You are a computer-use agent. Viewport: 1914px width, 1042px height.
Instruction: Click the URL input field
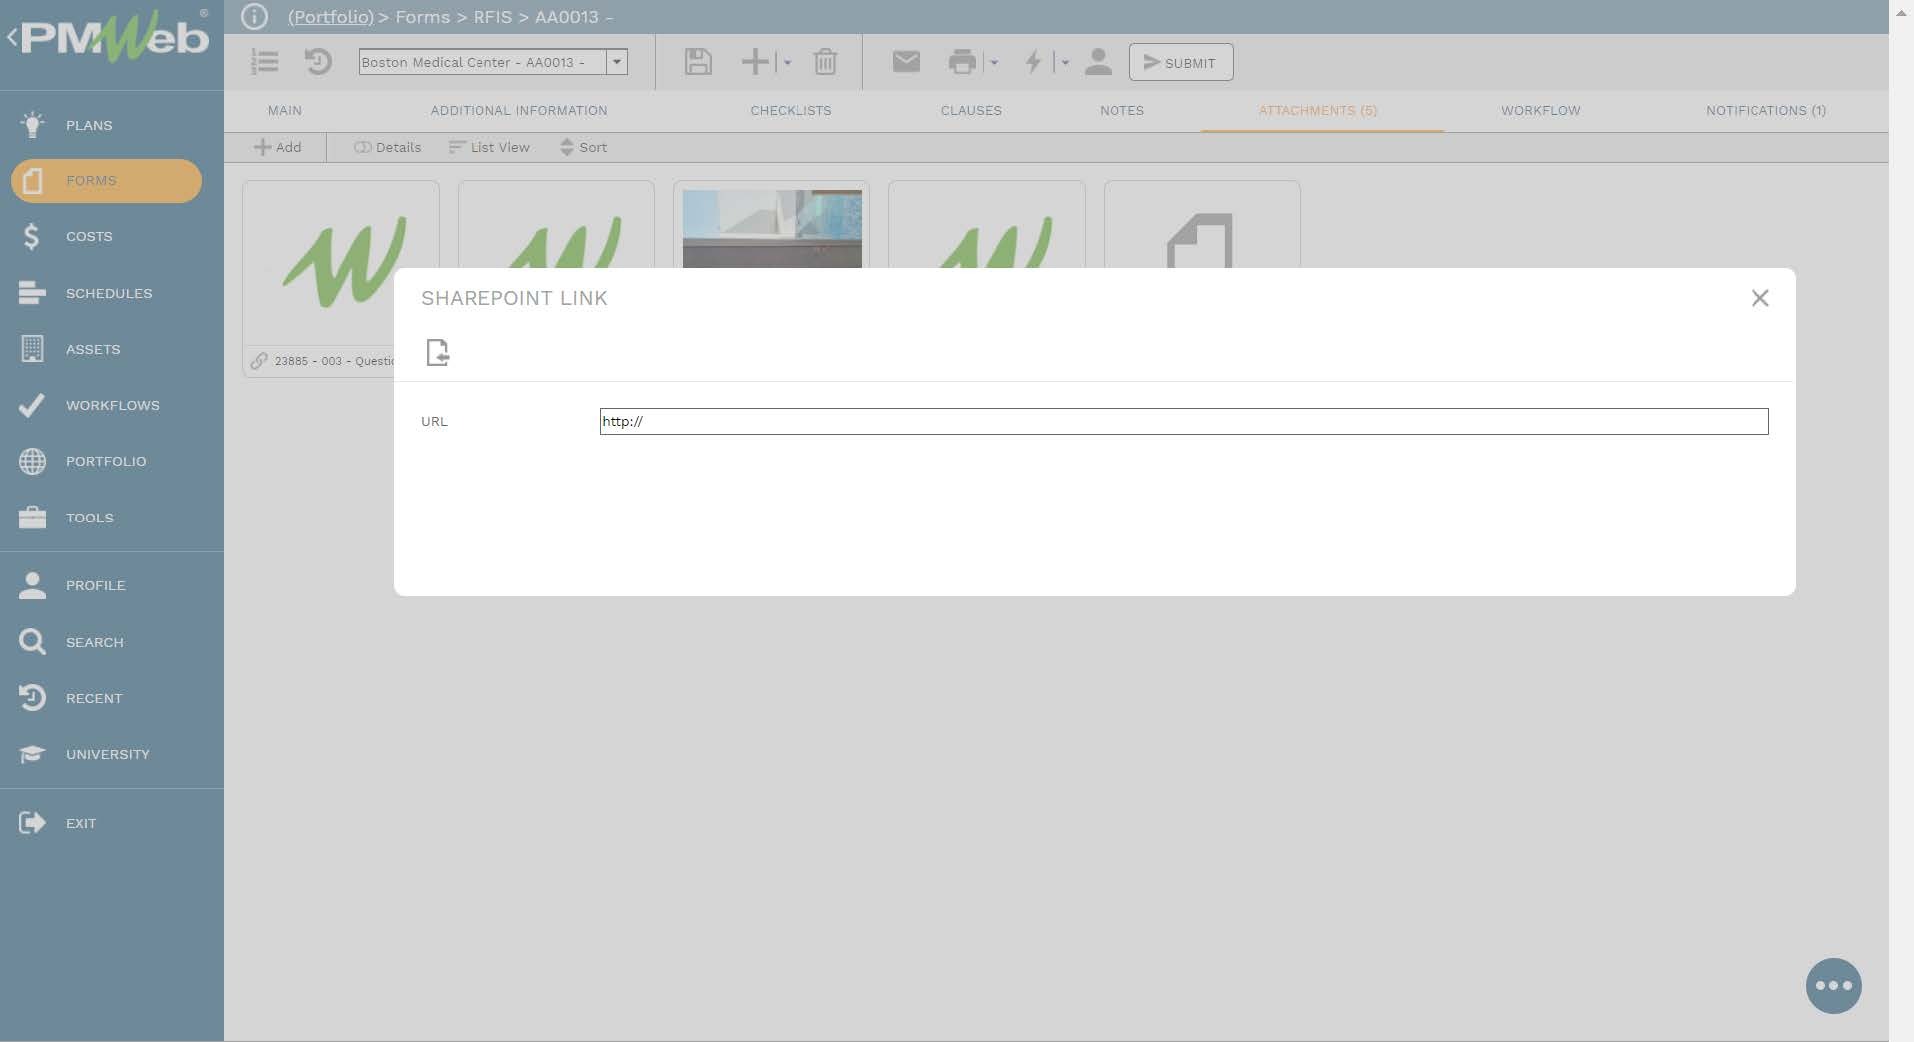(1184, 421)
